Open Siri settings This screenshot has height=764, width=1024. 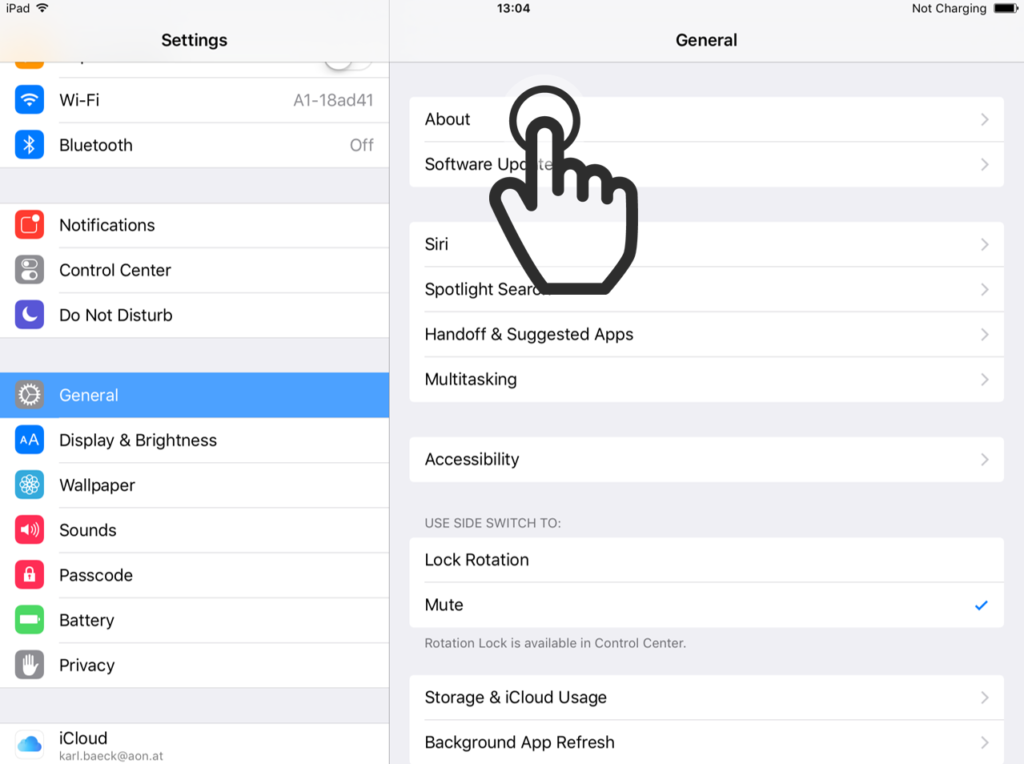tap(707, 244)
